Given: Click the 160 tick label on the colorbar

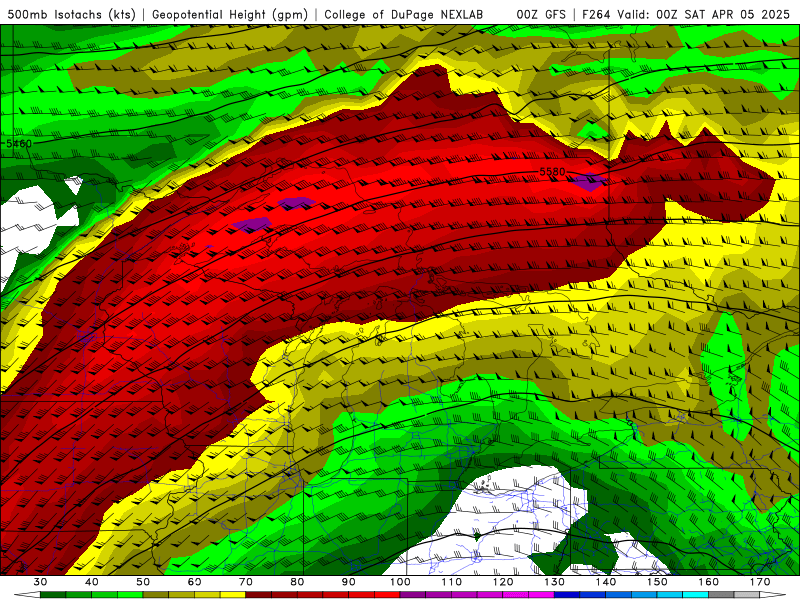Looking at the screenshot, I should pyautogui.click(x=709, y=582).
